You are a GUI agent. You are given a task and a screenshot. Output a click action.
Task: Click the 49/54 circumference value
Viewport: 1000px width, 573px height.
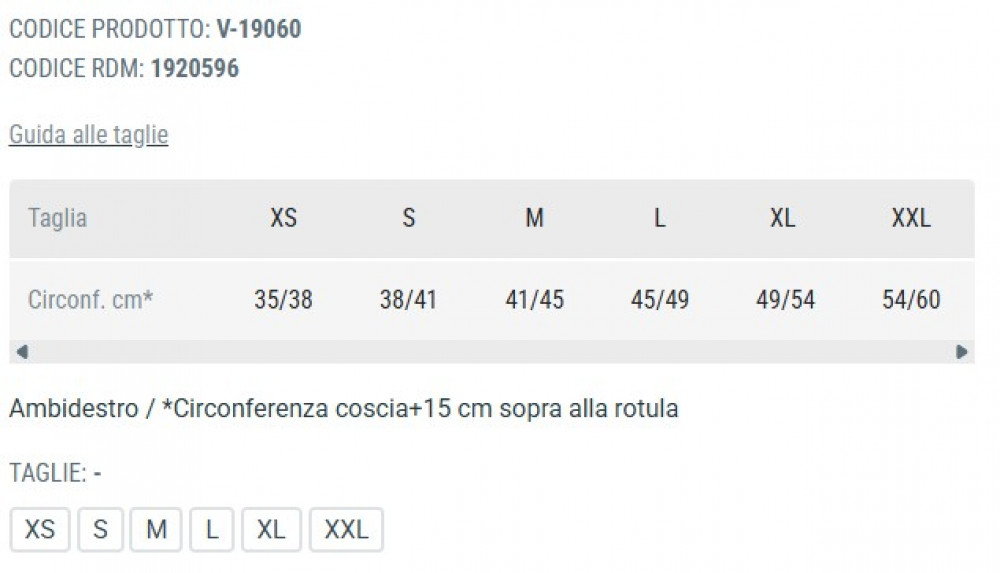(785, 299)
